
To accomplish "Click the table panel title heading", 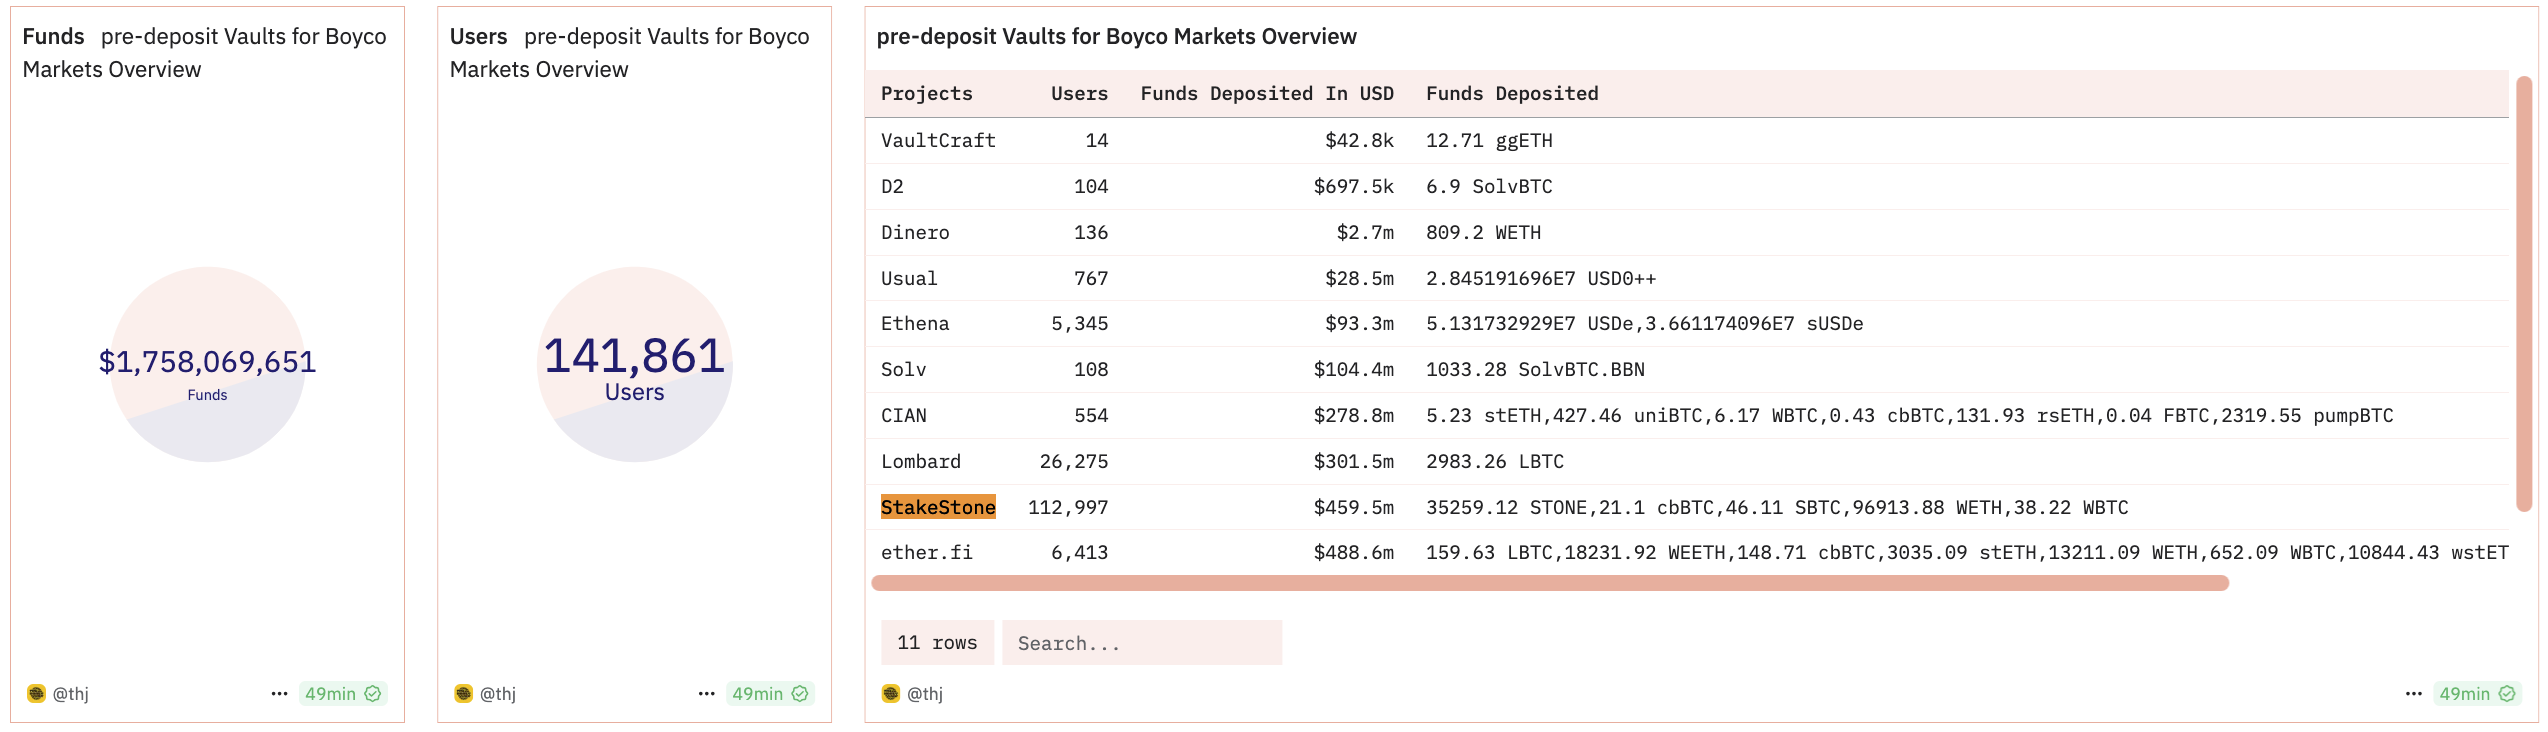I will (x=1116, y=36).
